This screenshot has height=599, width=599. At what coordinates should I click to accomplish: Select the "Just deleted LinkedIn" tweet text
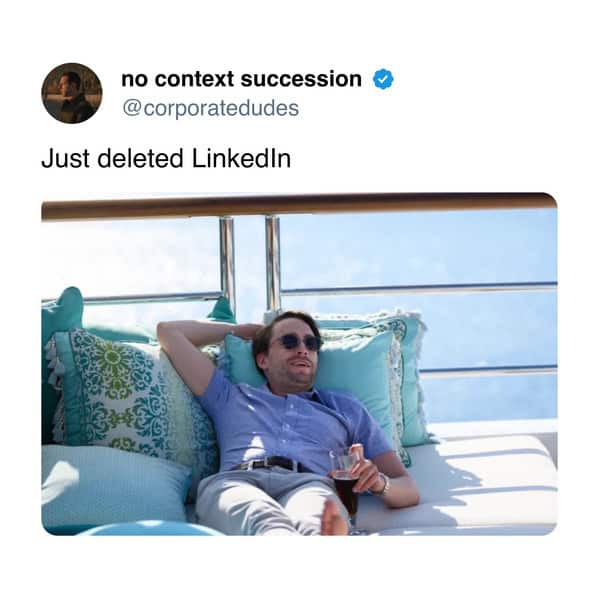(x=166, y=159)
